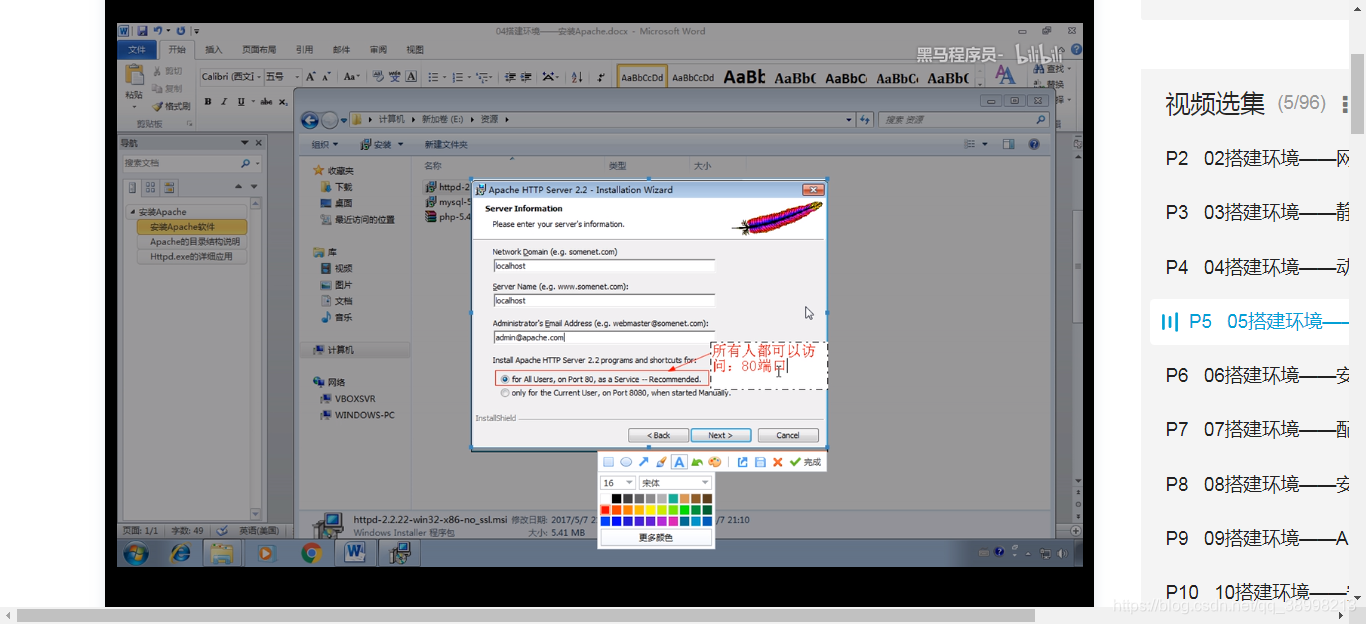The image size is (1366, 624).
Task: Select the text annotation tool
Action: [679, 462]
